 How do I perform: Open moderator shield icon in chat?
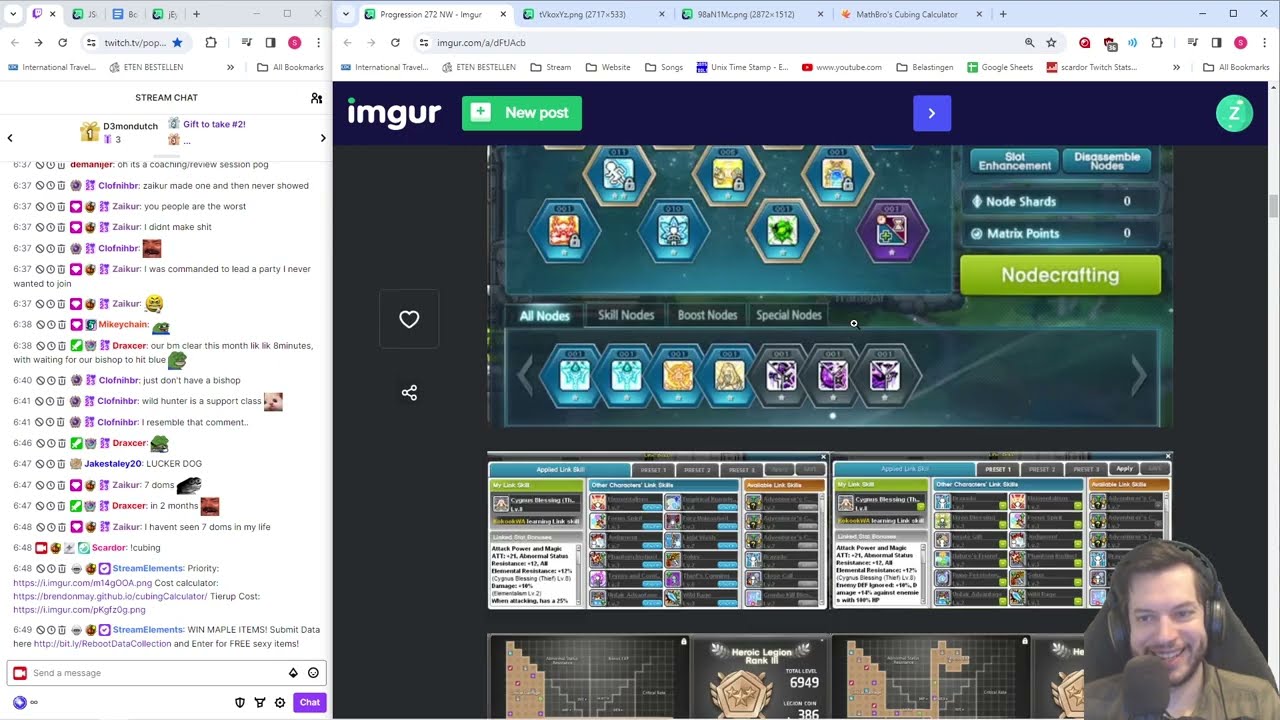click(x=240, y=703)
